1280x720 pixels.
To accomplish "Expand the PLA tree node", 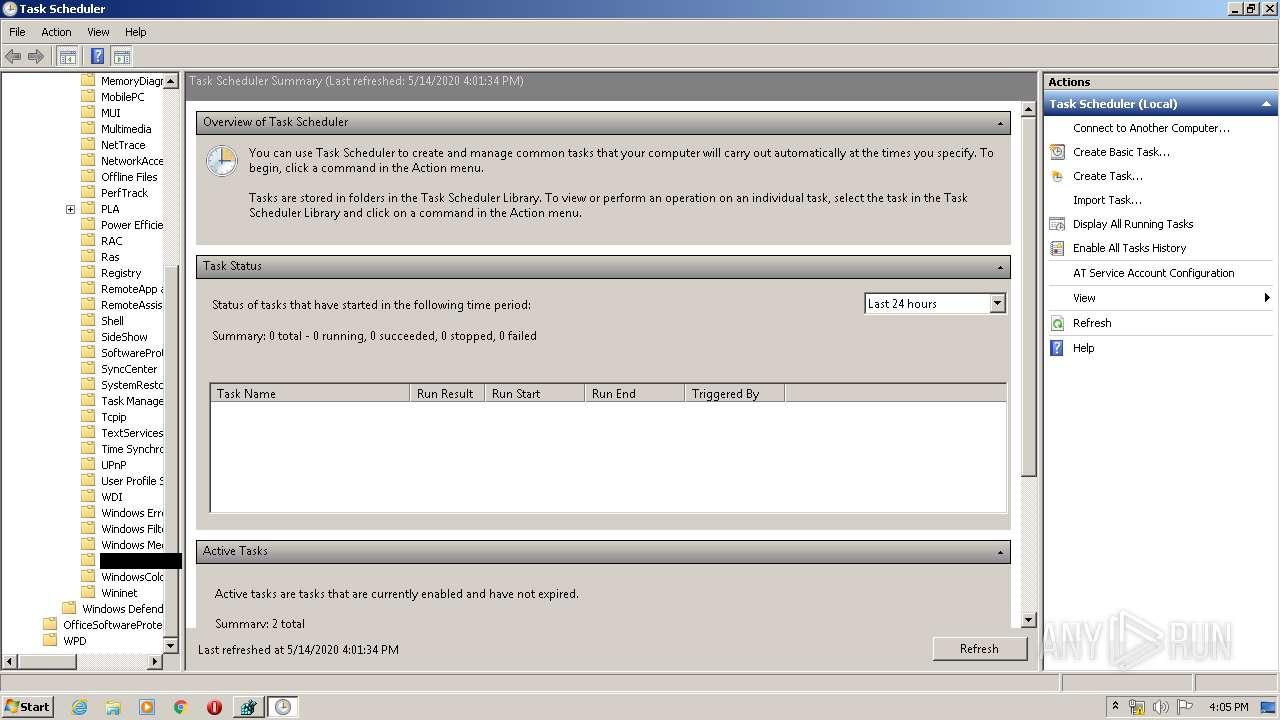I will tap(70, 209).
